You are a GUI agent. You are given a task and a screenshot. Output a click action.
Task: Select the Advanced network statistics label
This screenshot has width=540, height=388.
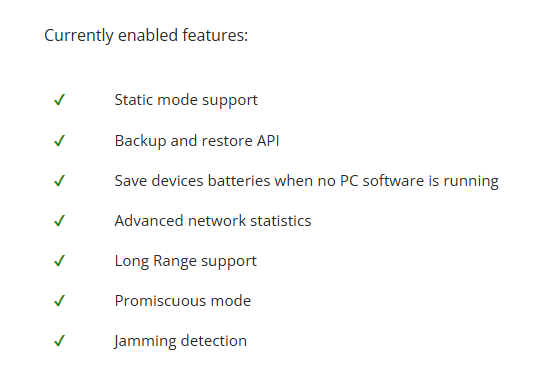coord(213,221)
